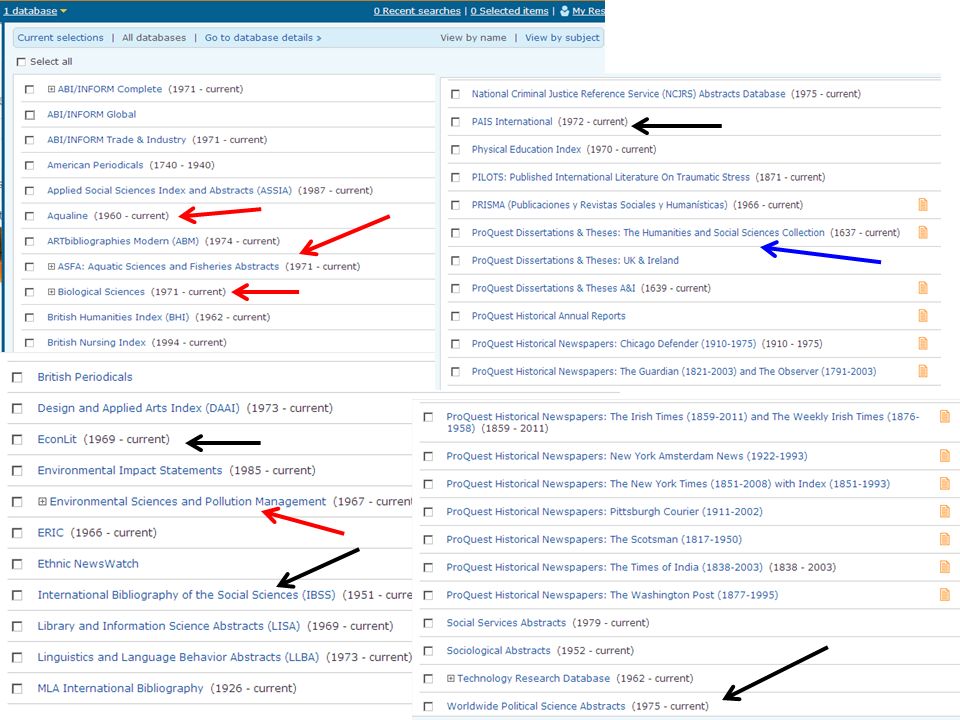The width and height of the screenshot is (960, 720).
Task: Open ABI/INFORM Trade & Industry link
Action: coord(116,140)
